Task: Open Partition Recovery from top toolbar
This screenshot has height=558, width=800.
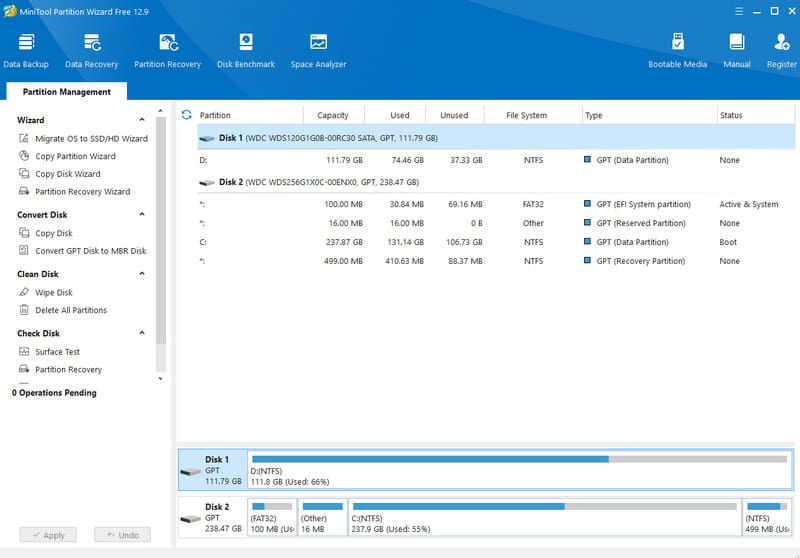Action: (167, 50)
